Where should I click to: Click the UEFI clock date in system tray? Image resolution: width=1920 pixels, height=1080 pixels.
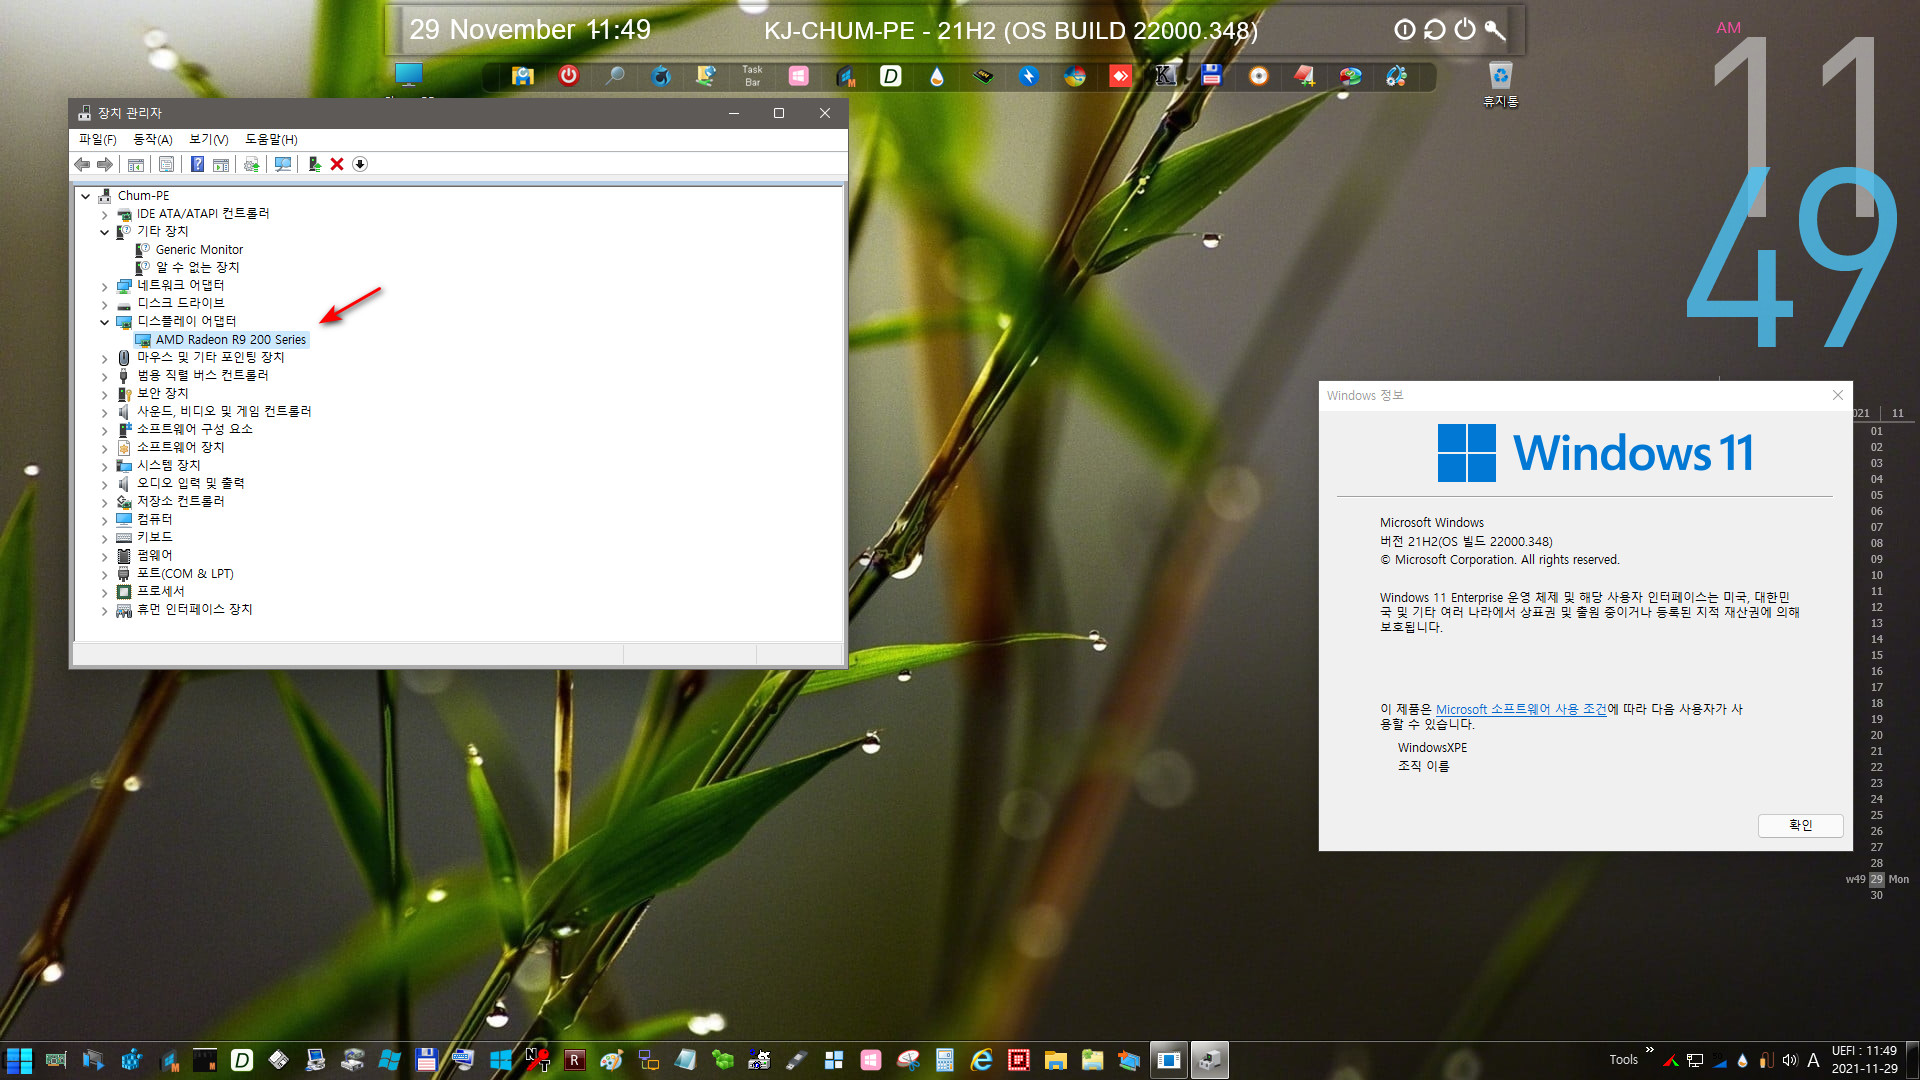coord(1864,1060)
